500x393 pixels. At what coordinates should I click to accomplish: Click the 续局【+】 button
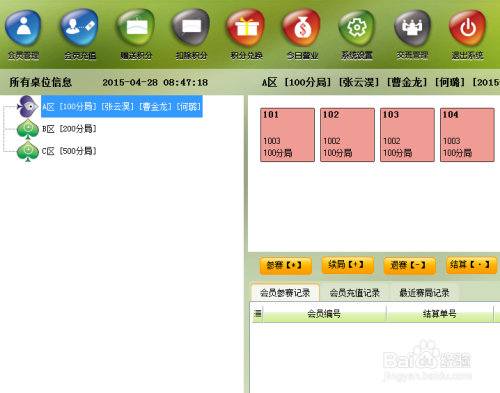(x=347, y=265)
